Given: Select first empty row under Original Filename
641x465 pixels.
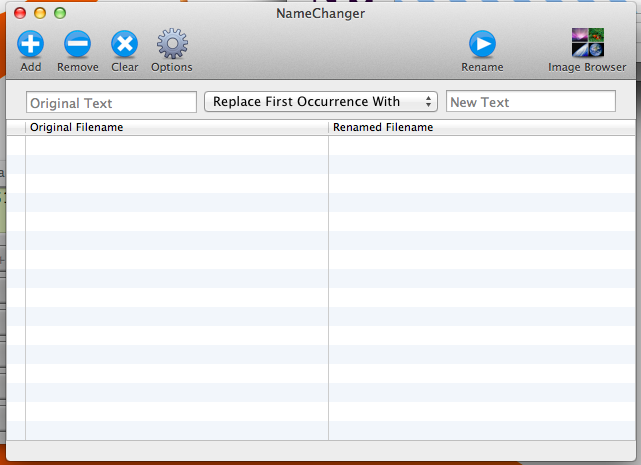Looking at the screenshot, I should tap(176, 145).
